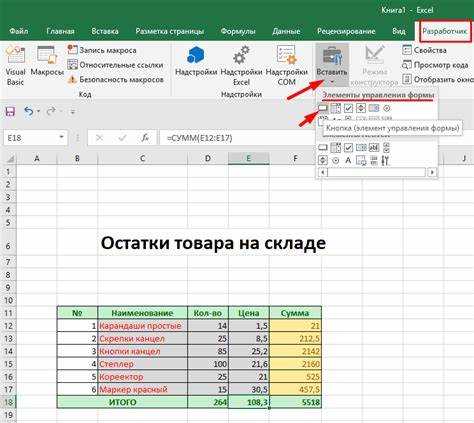This screenshot has height=423, width=474.
Task: Select the Разработчик tab
Action: pyautogui.click(x=445, y=31)
